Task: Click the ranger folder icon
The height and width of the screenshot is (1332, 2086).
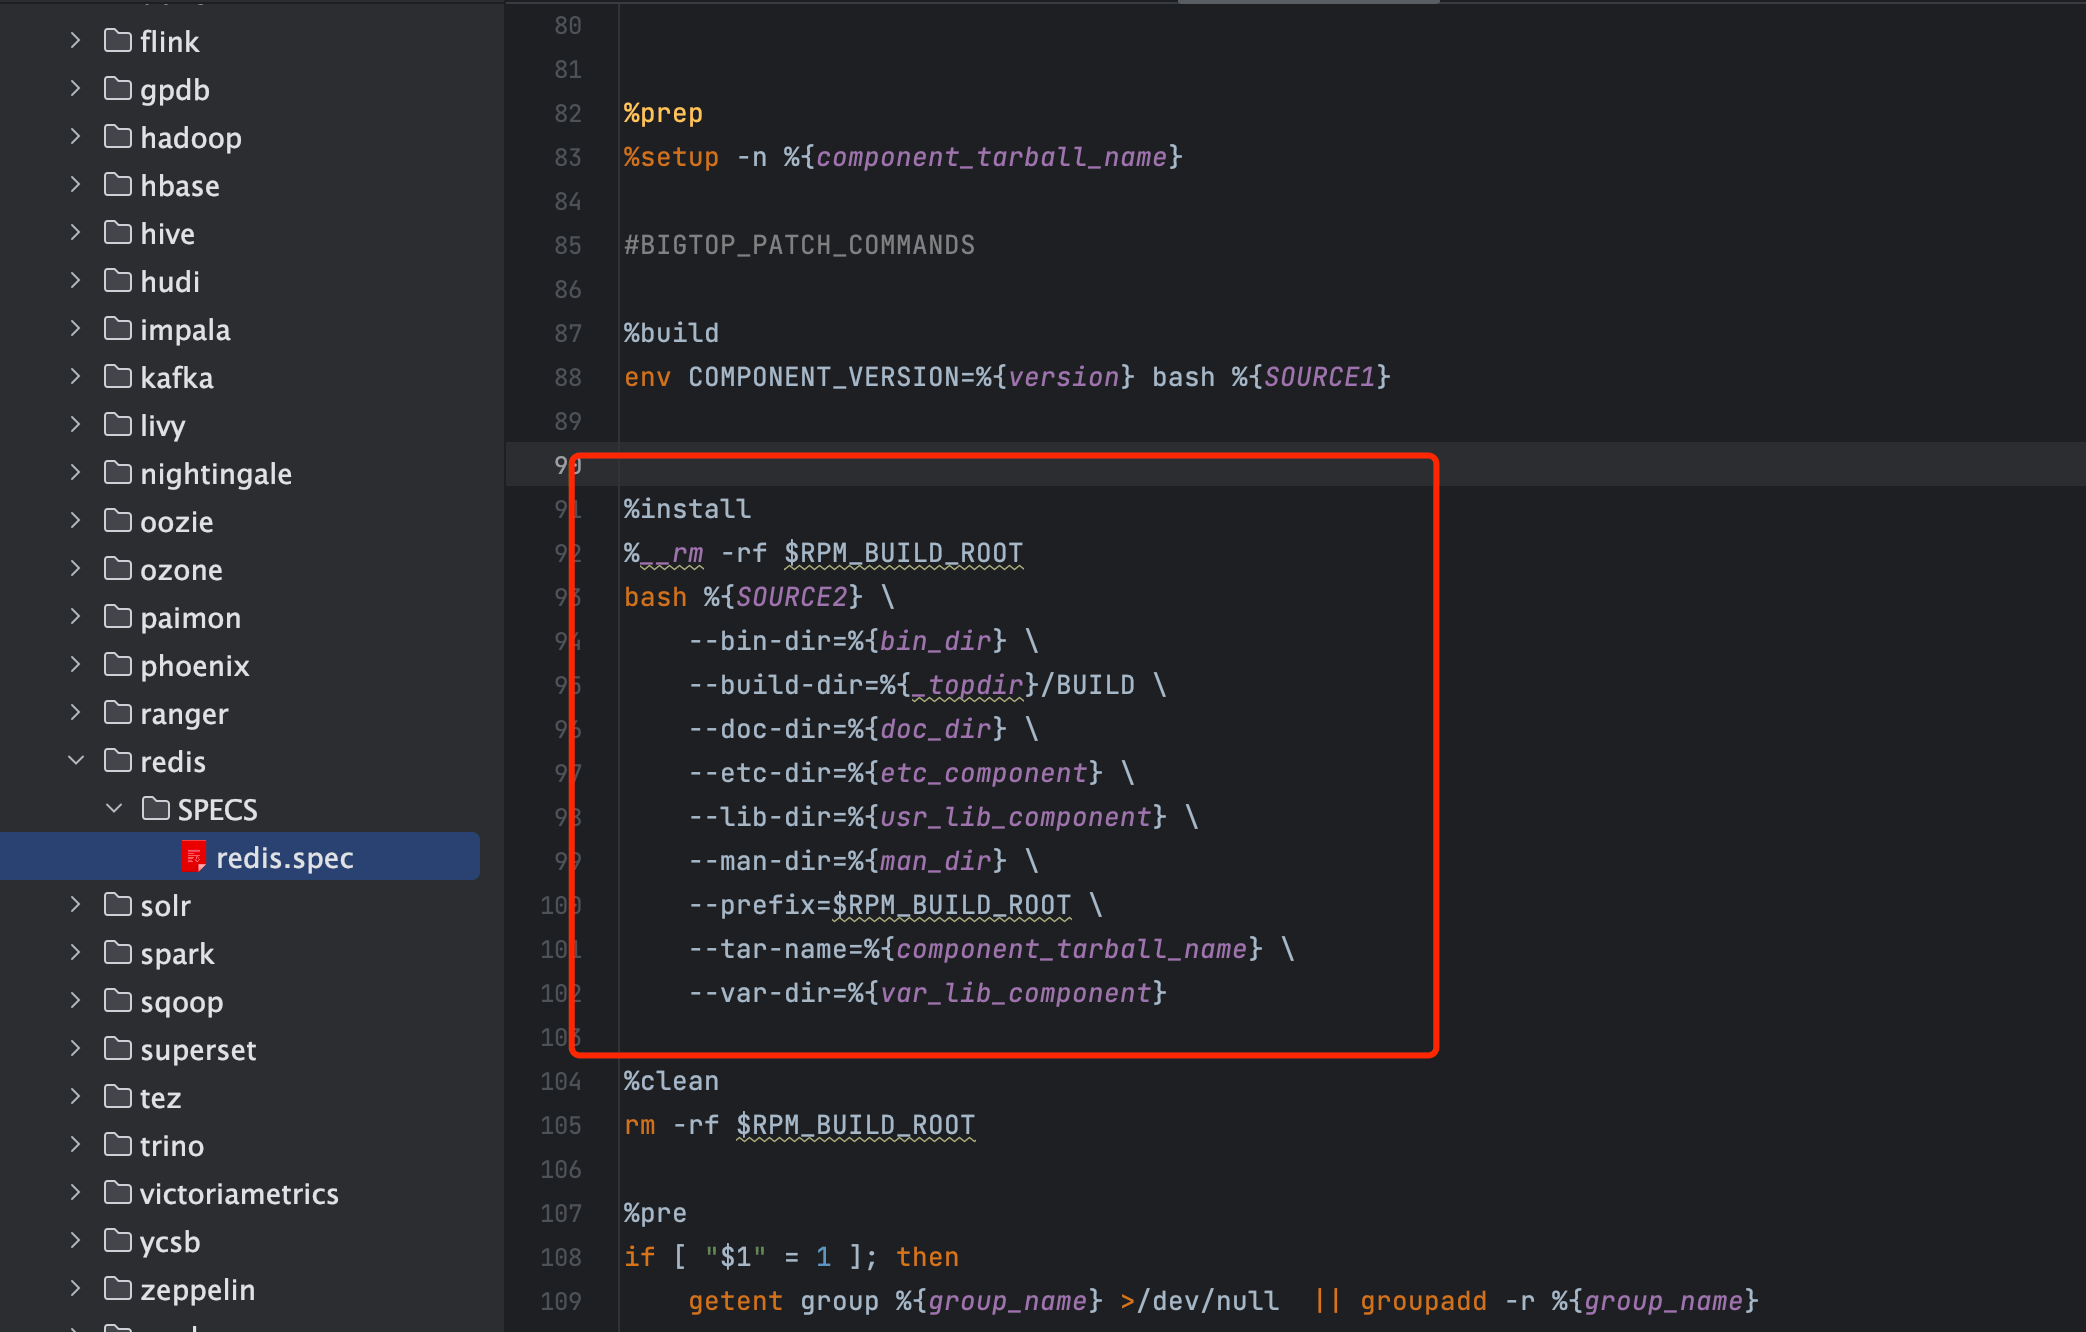Action: click(x=118, y=713)
